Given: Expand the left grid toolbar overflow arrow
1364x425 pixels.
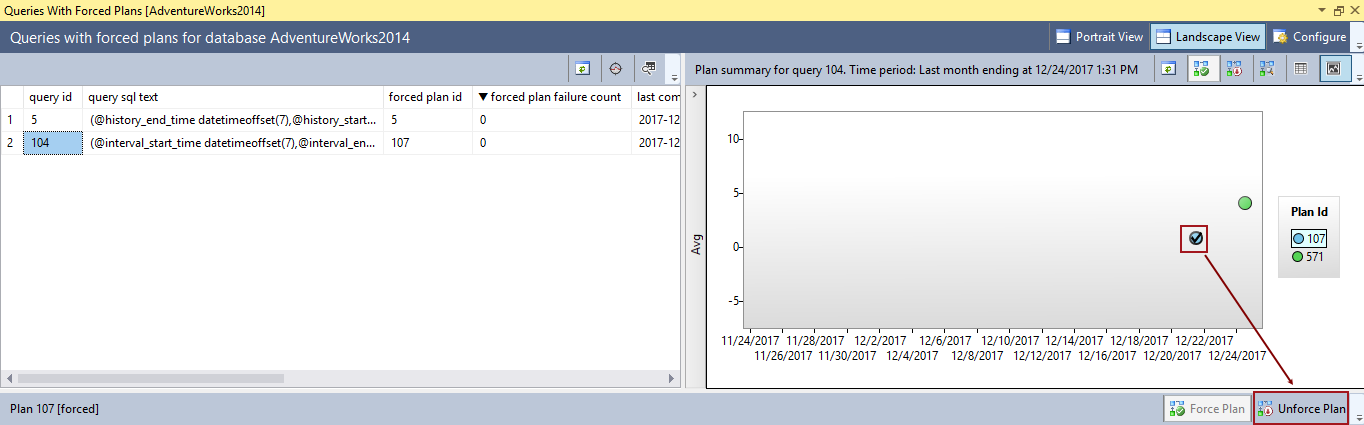Looking at the screenshot, I should pos(674,77).
